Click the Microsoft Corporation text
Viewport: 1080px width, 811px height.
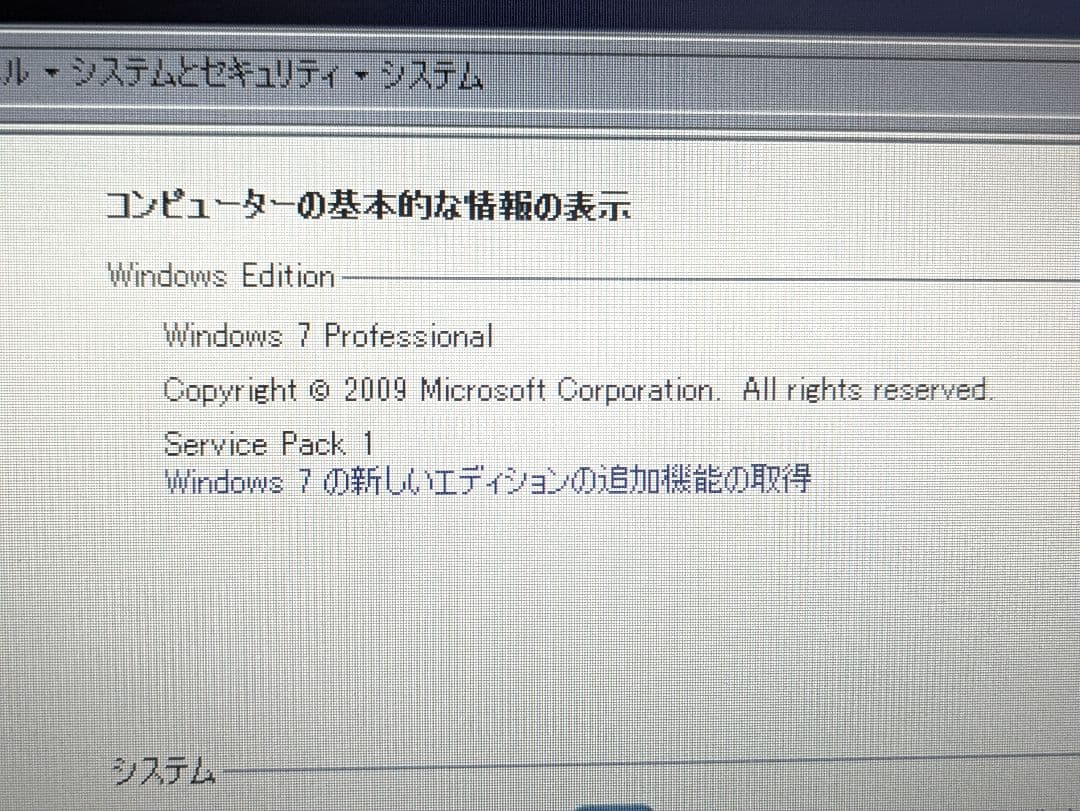pyautogui.click(x=570, y=390)
